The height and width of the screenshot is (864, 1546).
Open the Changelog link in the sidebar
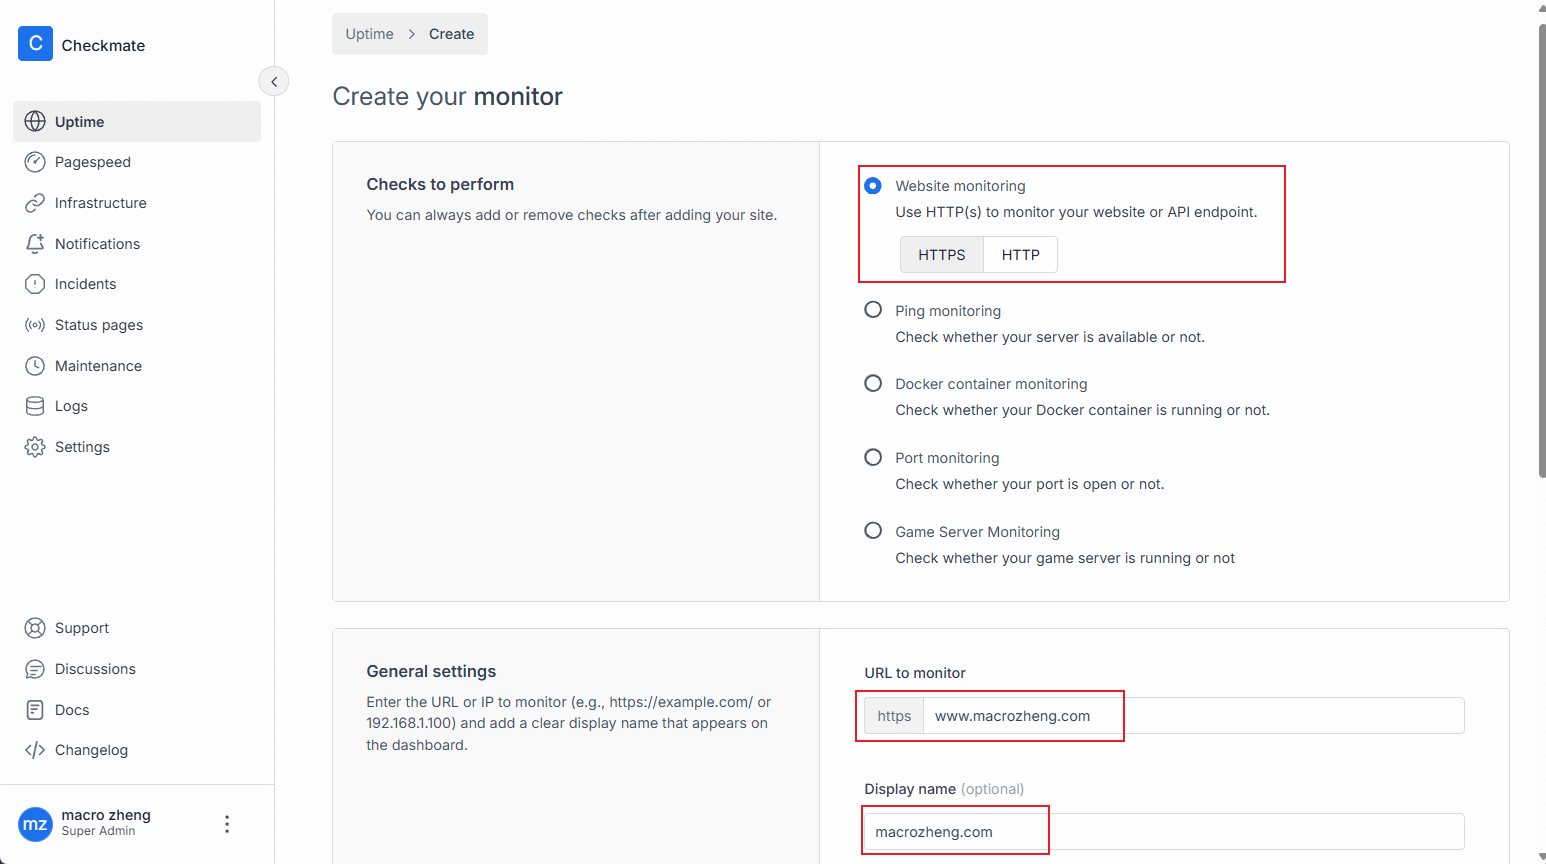(91, 750)
